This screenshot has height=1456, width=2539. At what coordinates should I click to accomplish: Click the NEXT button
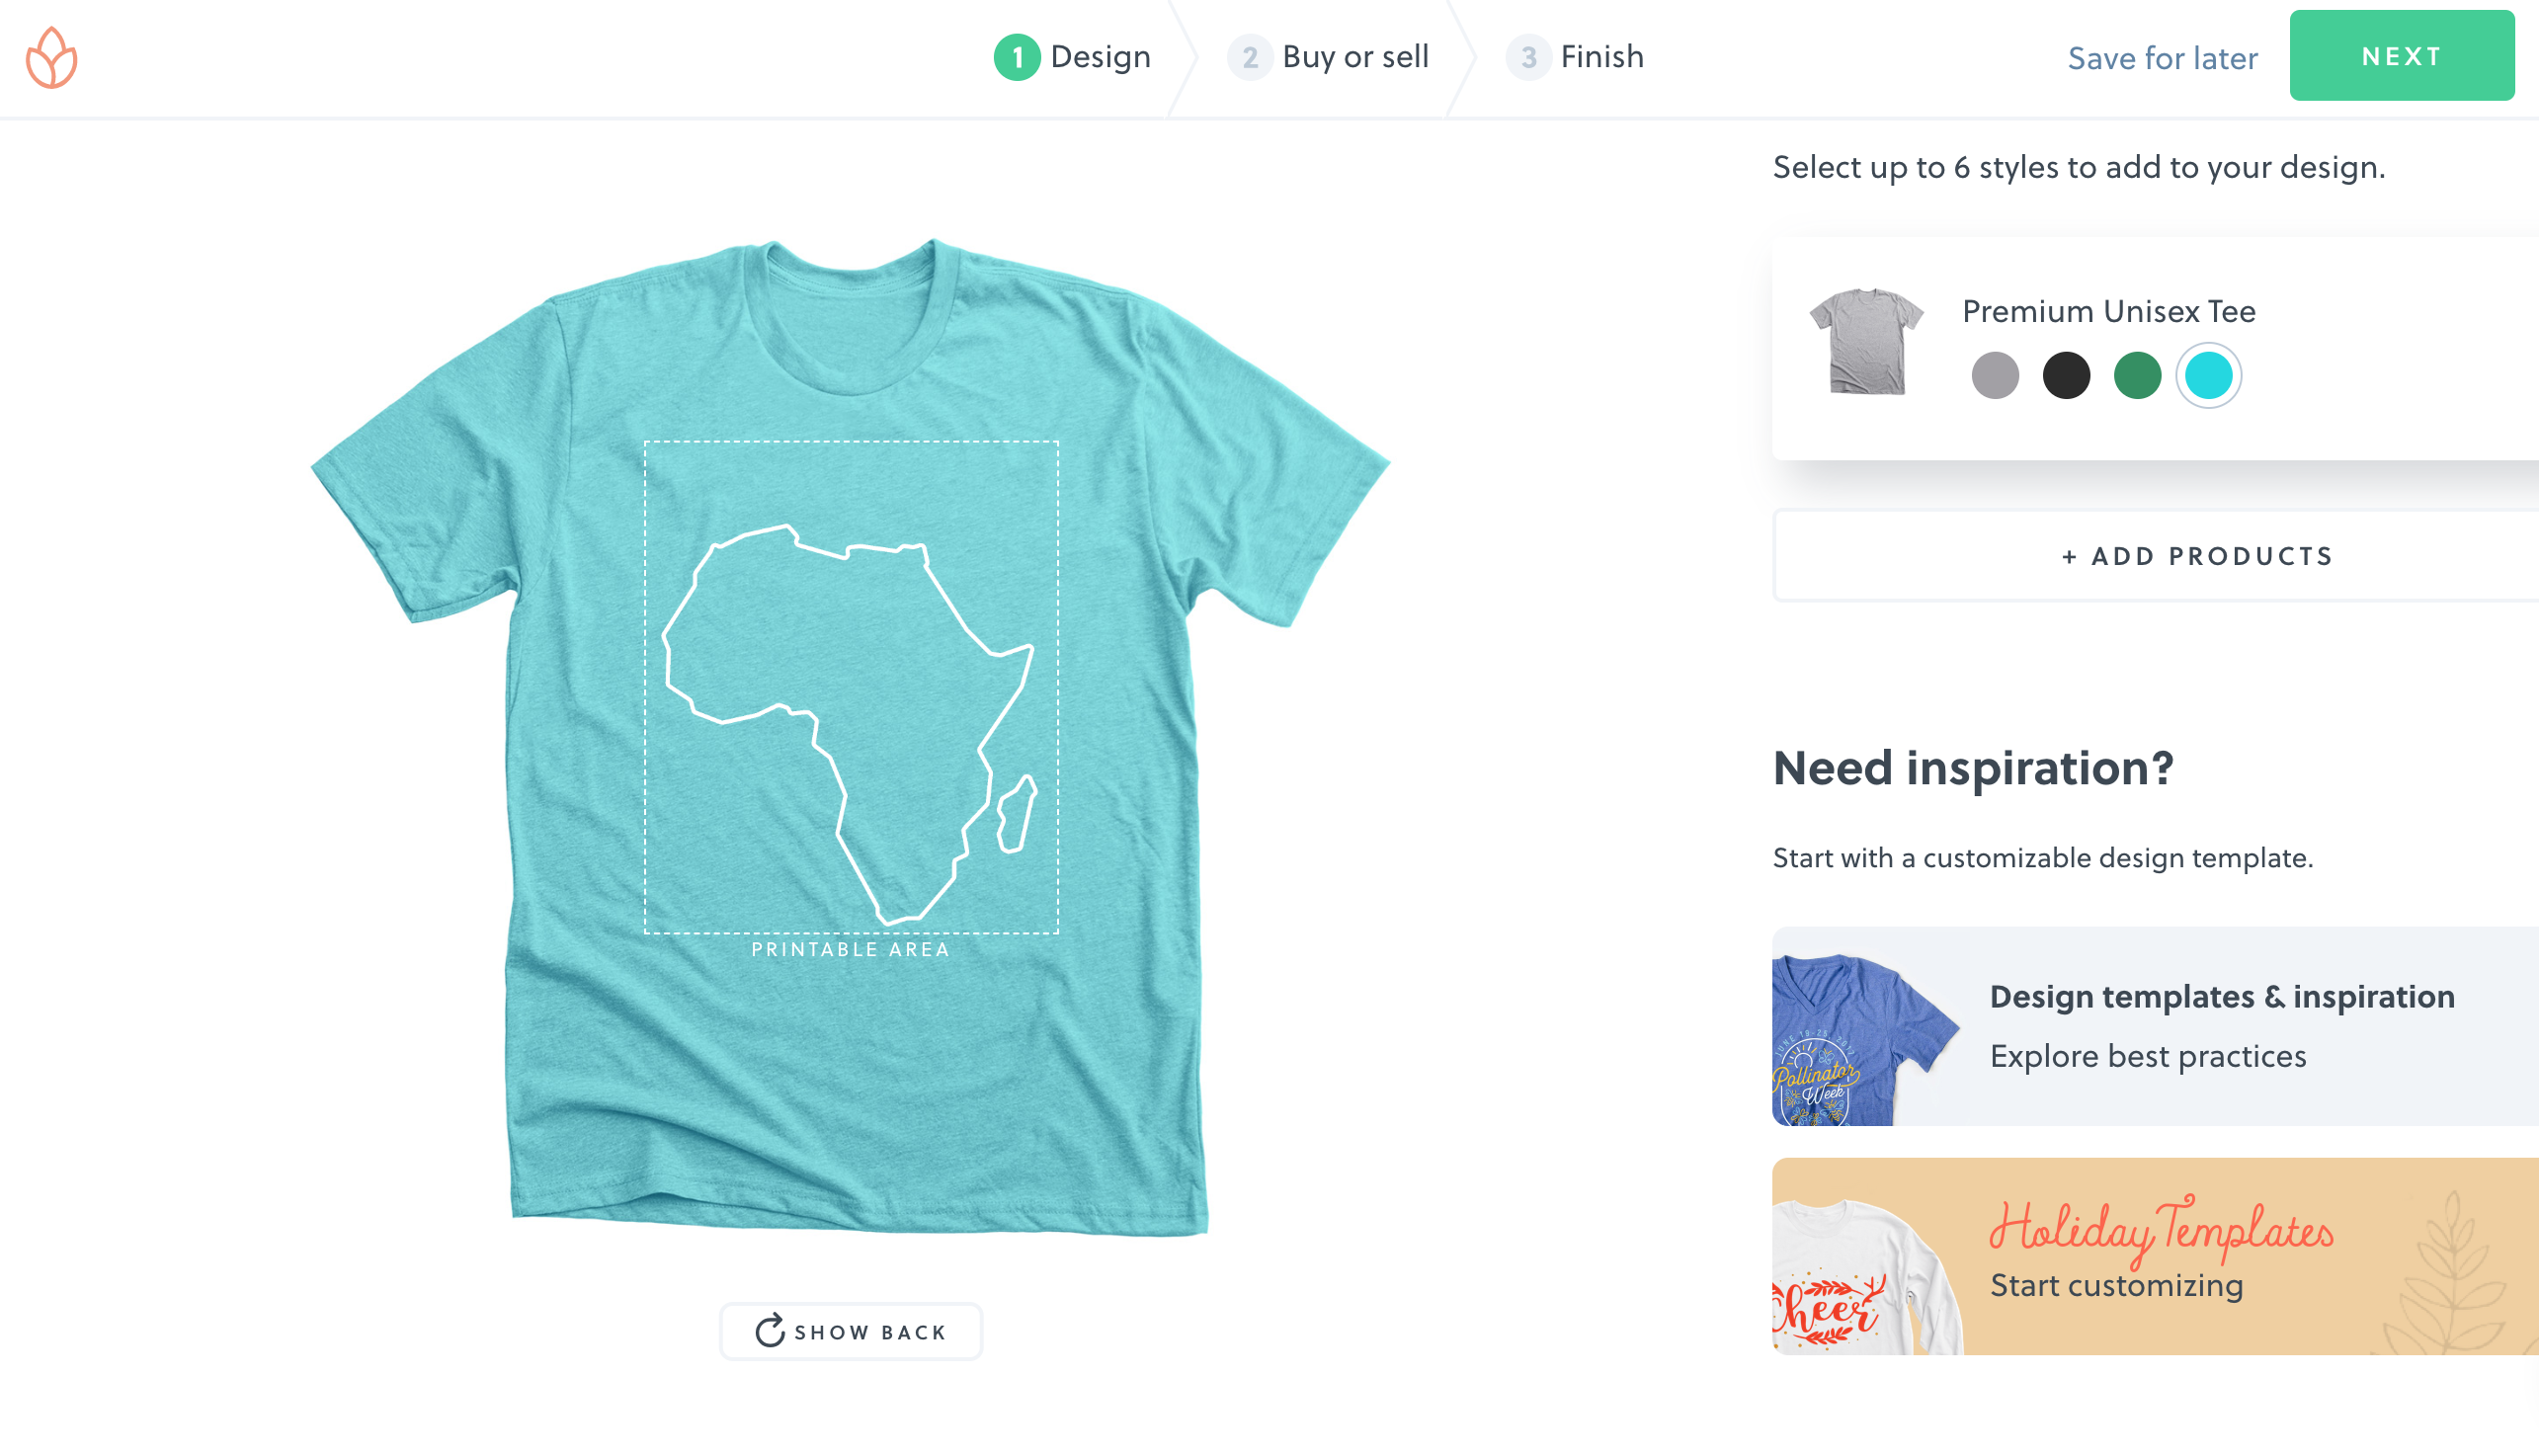(x=2400, y=56)
